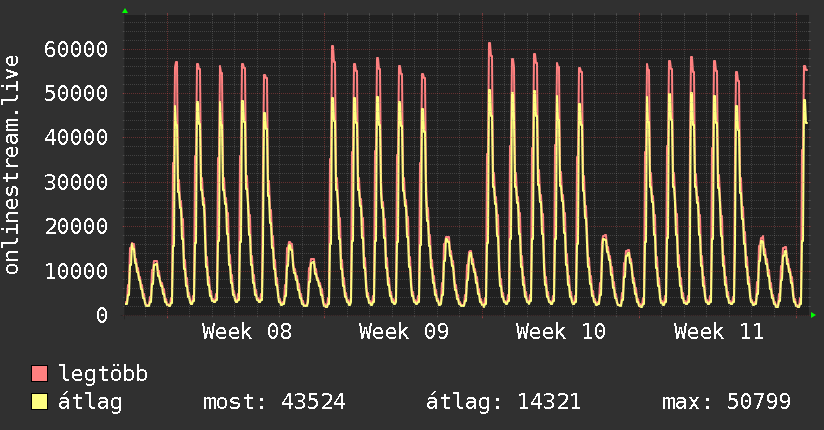
Task: Select the most: 43524 value
Action: 274,402
